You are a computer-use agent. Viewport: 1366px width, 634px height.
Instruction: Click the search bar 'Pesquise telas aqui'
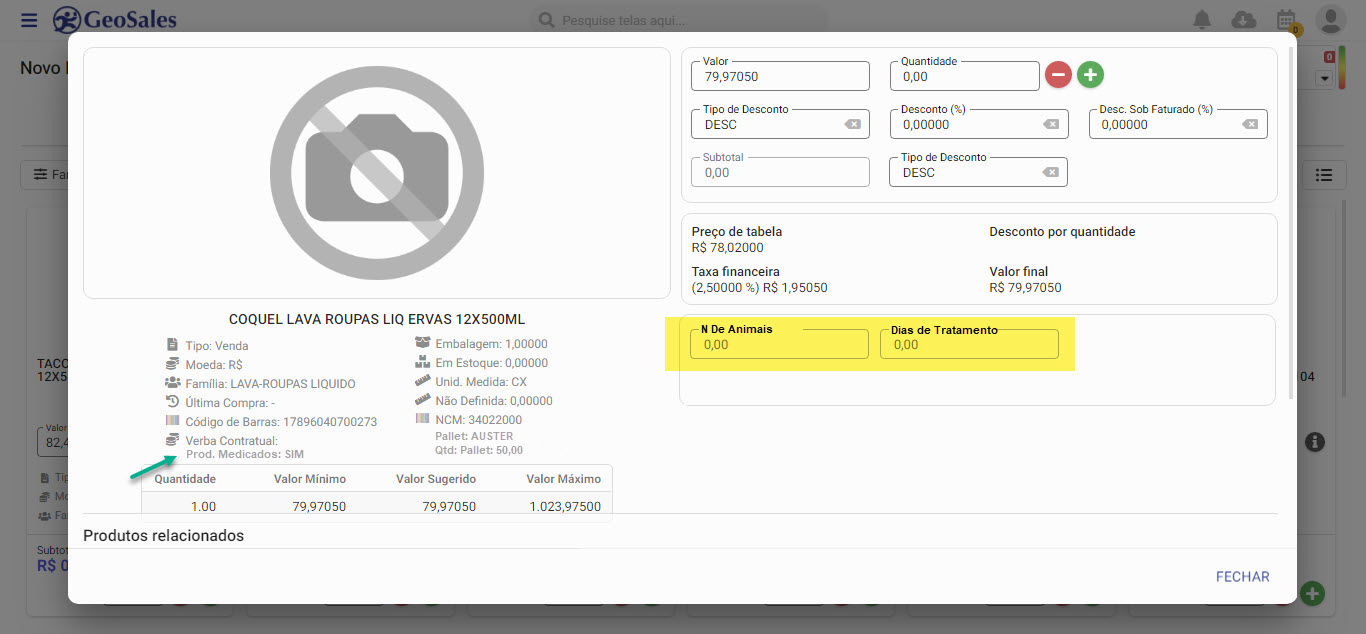[x=678, y=20]
